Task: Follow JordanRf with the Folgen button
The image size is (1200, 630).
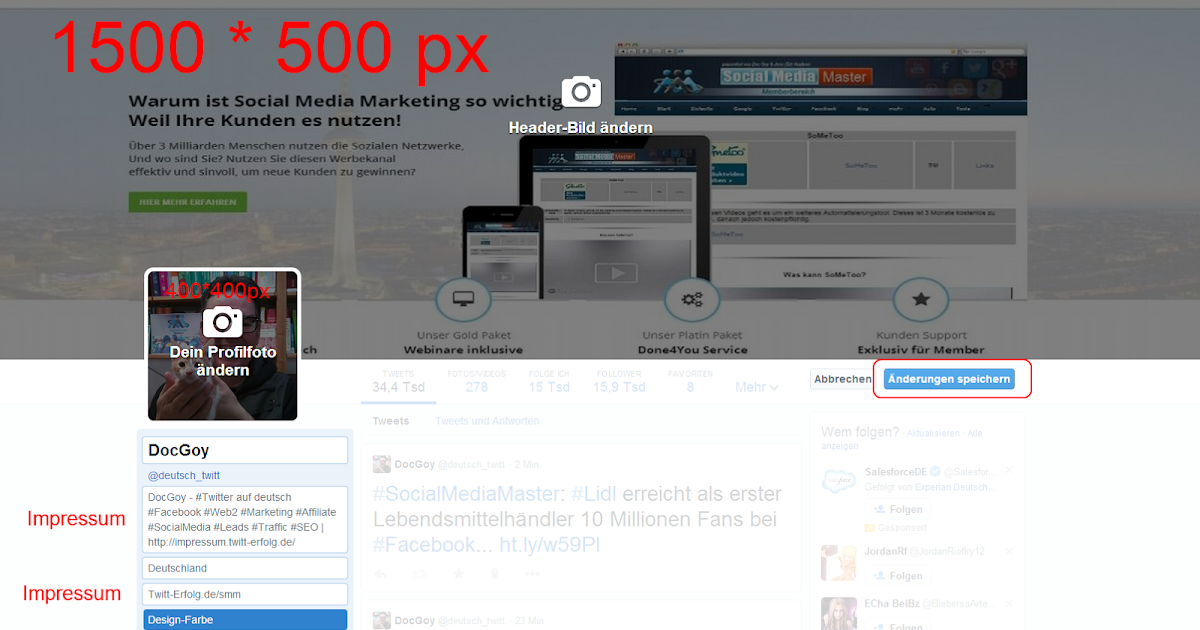Action: tap(898, 576)
